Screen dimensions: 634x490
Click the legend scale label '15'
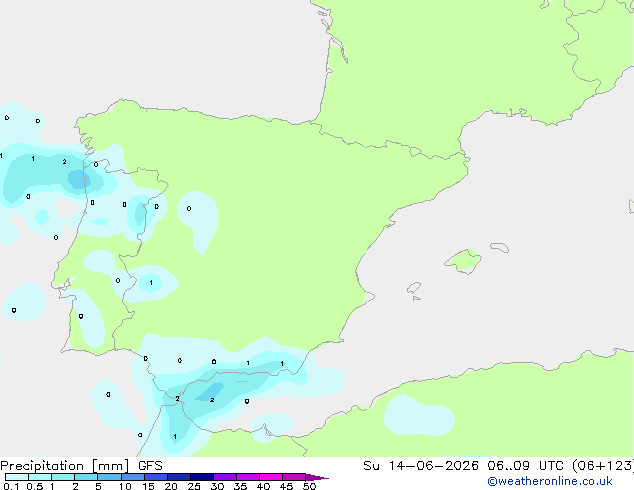(148, 486)
